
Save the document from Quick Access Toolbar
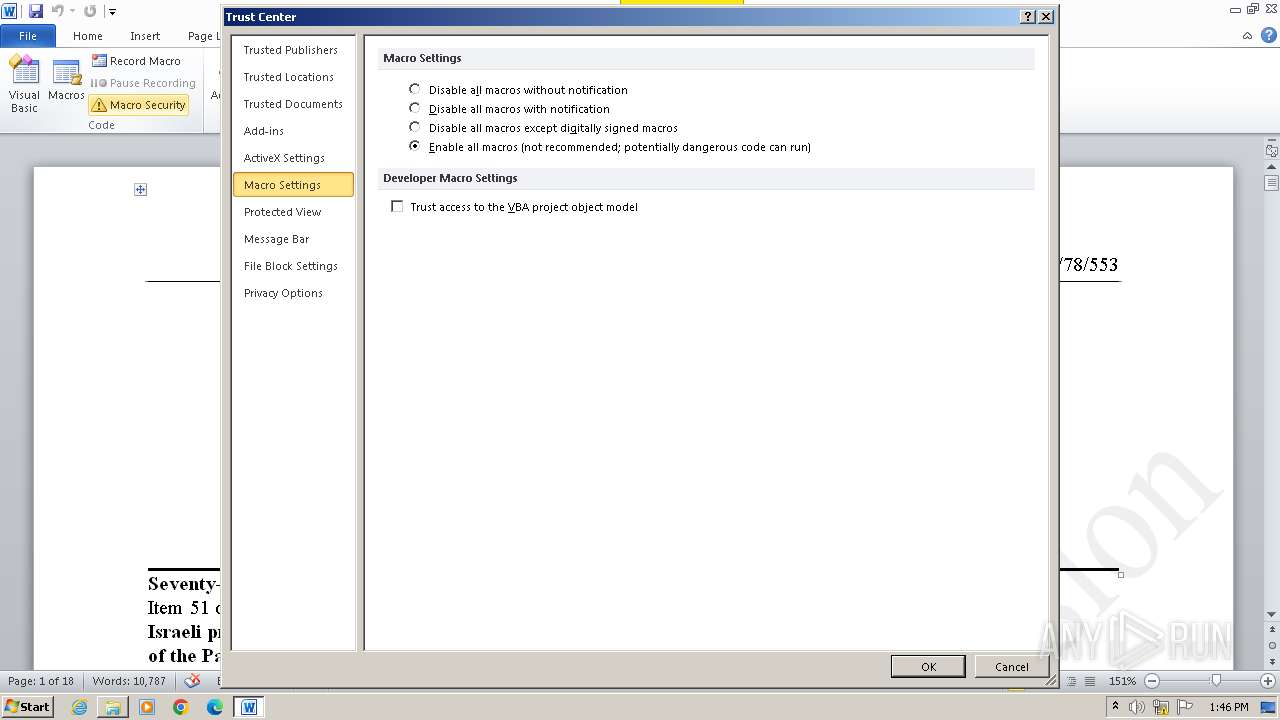tap(36, 11)
